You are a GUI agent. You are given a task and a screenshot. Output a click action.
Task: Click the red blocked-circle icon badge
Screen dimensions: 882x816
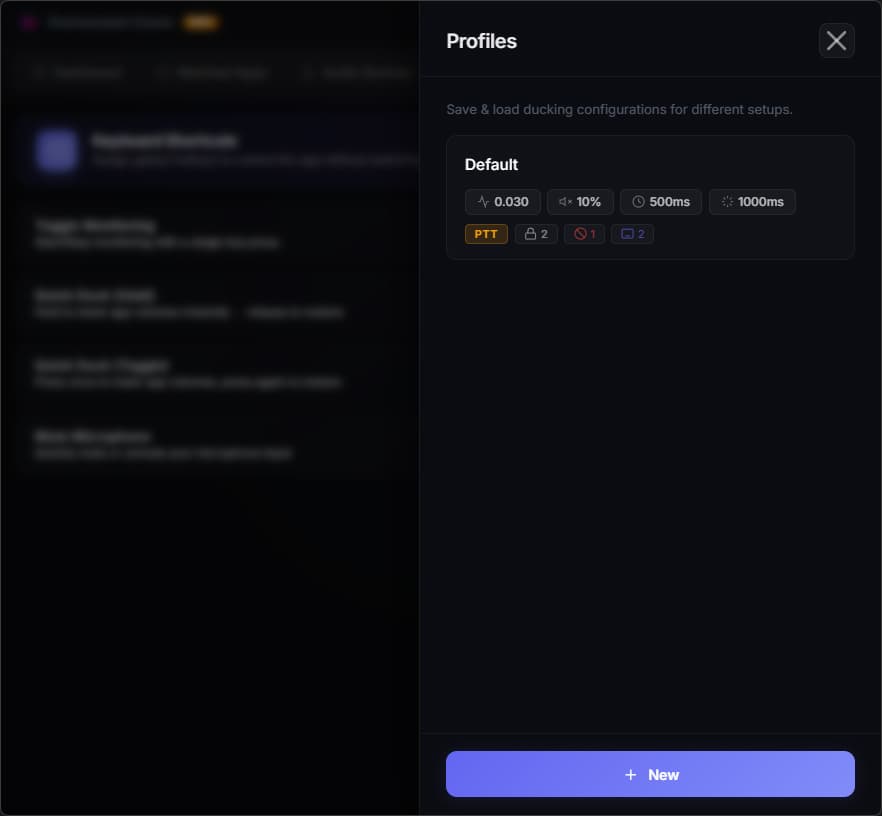(x=580, y=234)
